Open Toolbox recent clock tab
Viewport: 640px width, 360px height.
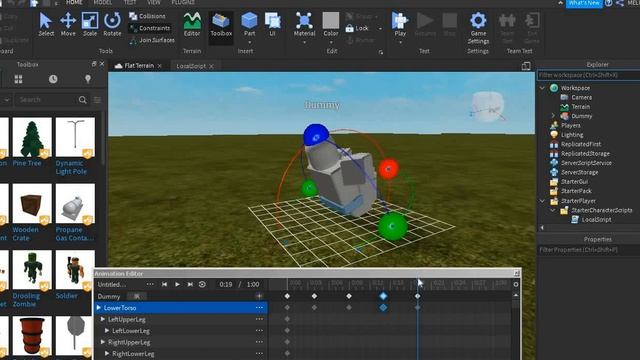(x=53, y=79)
